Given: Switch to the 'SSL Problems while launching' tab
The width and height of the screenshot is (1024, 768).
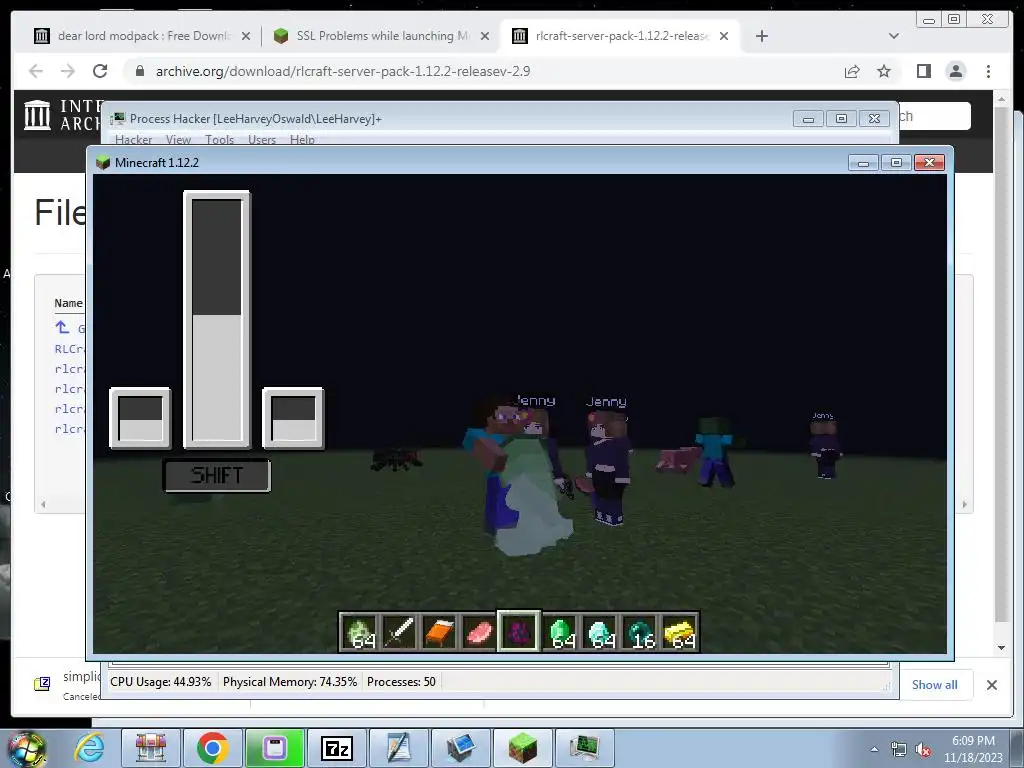Looking at the screenshot, I should [x=381, y=36].
